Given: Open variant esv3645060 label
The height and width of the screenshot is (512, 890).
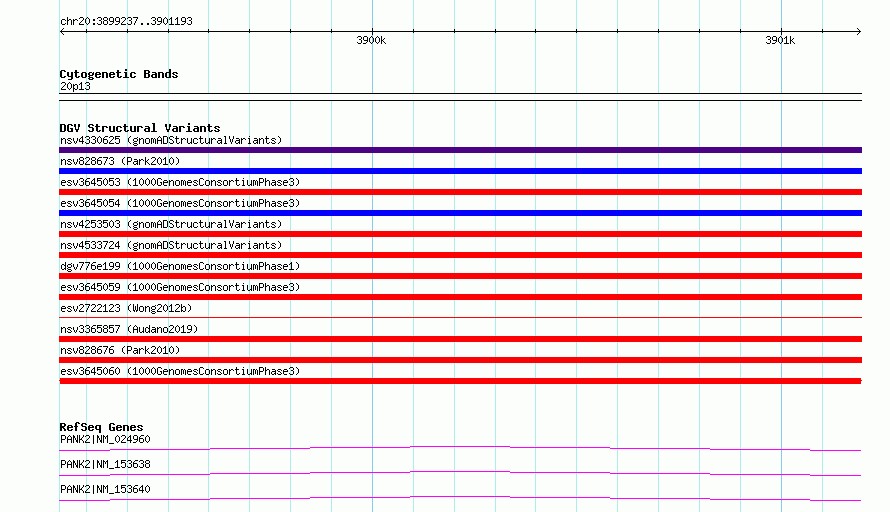Looking at the screenshot, I should click(180, 371).
